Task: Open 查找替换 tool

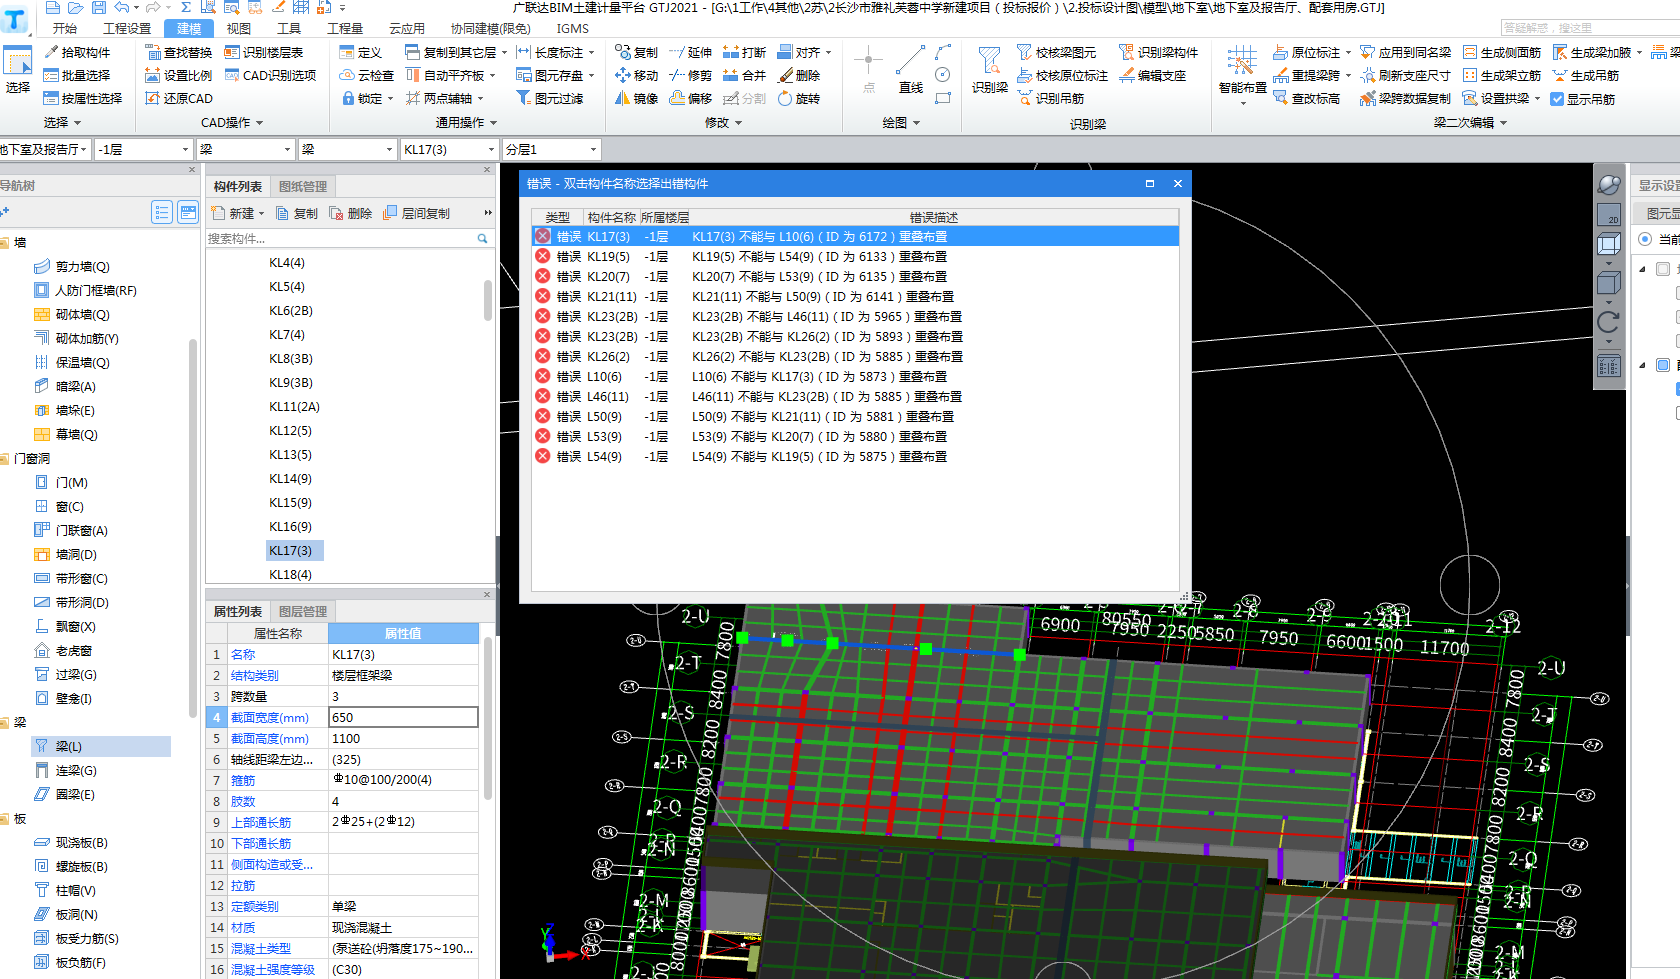Action: 179,52
